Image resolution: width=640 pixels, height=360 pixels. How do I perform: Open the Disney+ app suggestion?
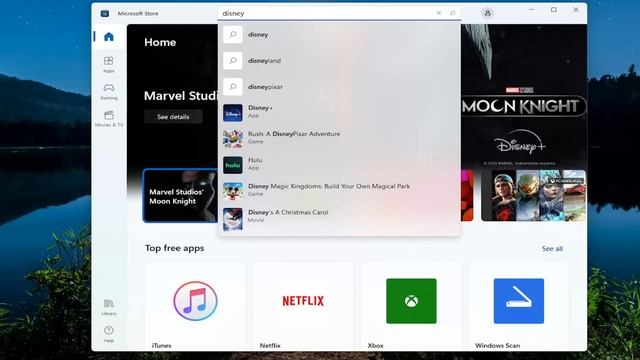[x=339, y=113]
